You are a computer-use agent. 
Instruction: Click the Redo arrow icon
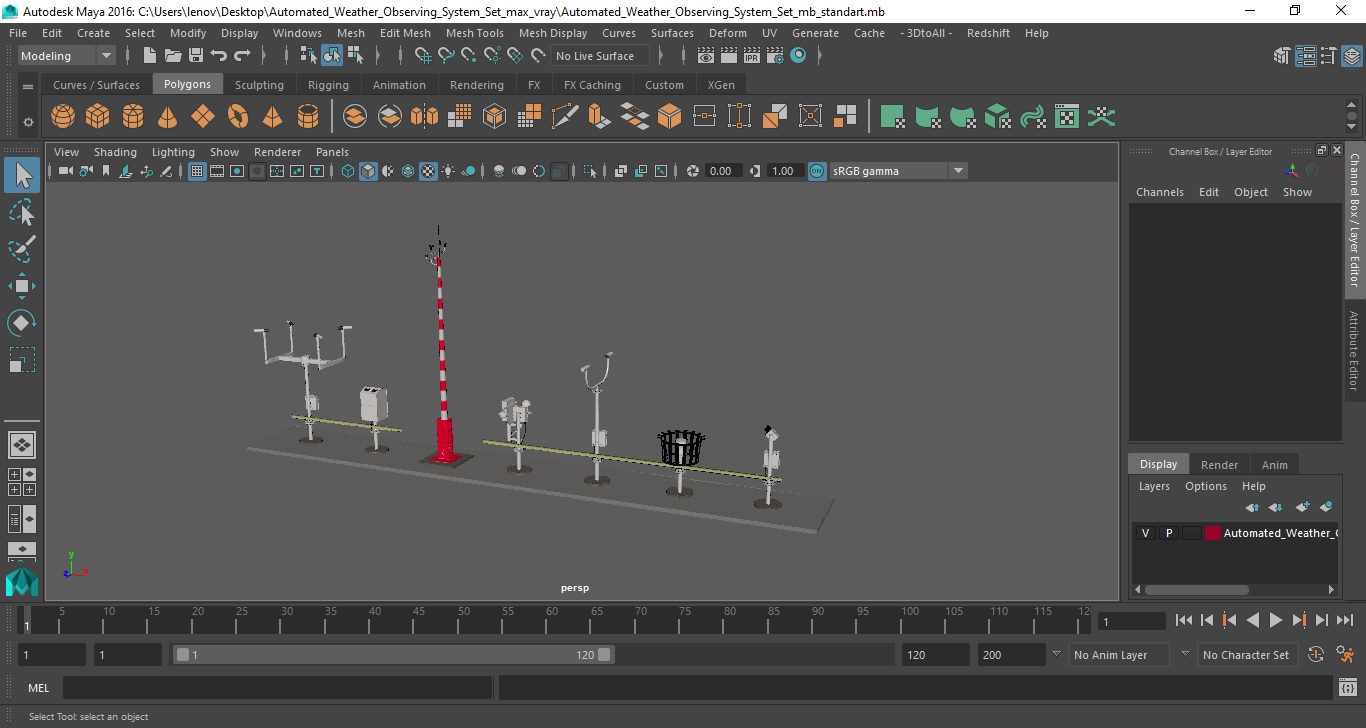tap(242, 56)
